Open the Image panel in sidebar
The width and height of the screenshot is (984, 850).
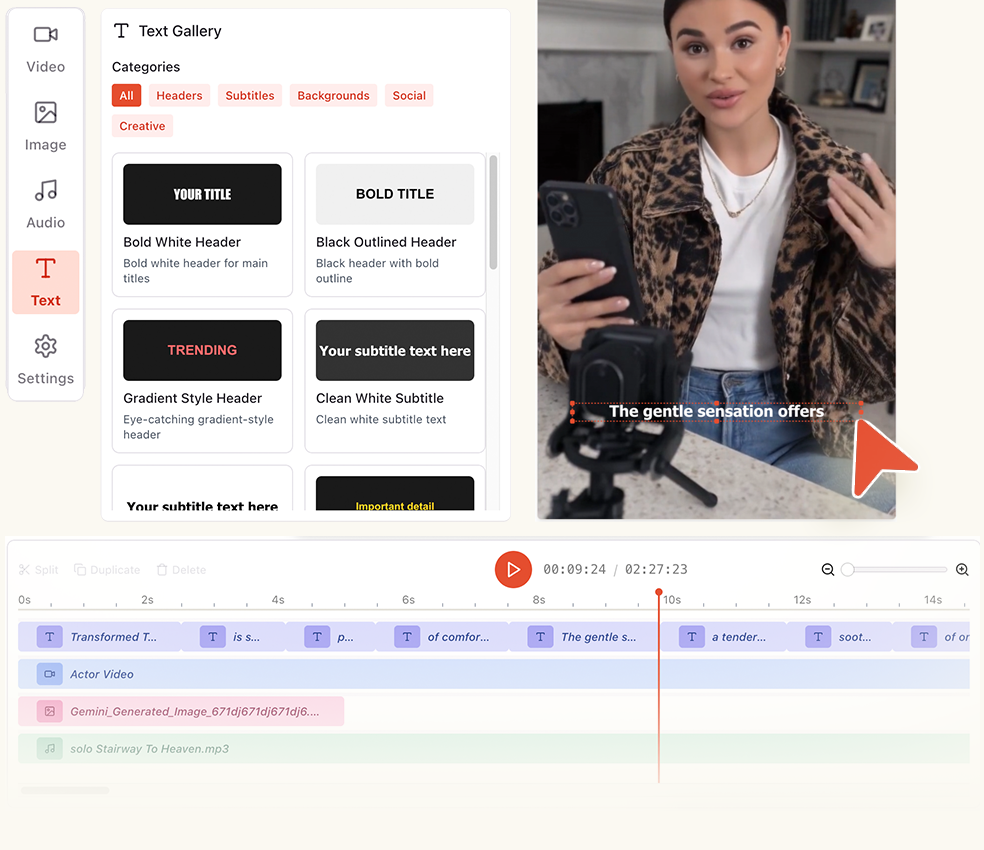tap(45, 126)
